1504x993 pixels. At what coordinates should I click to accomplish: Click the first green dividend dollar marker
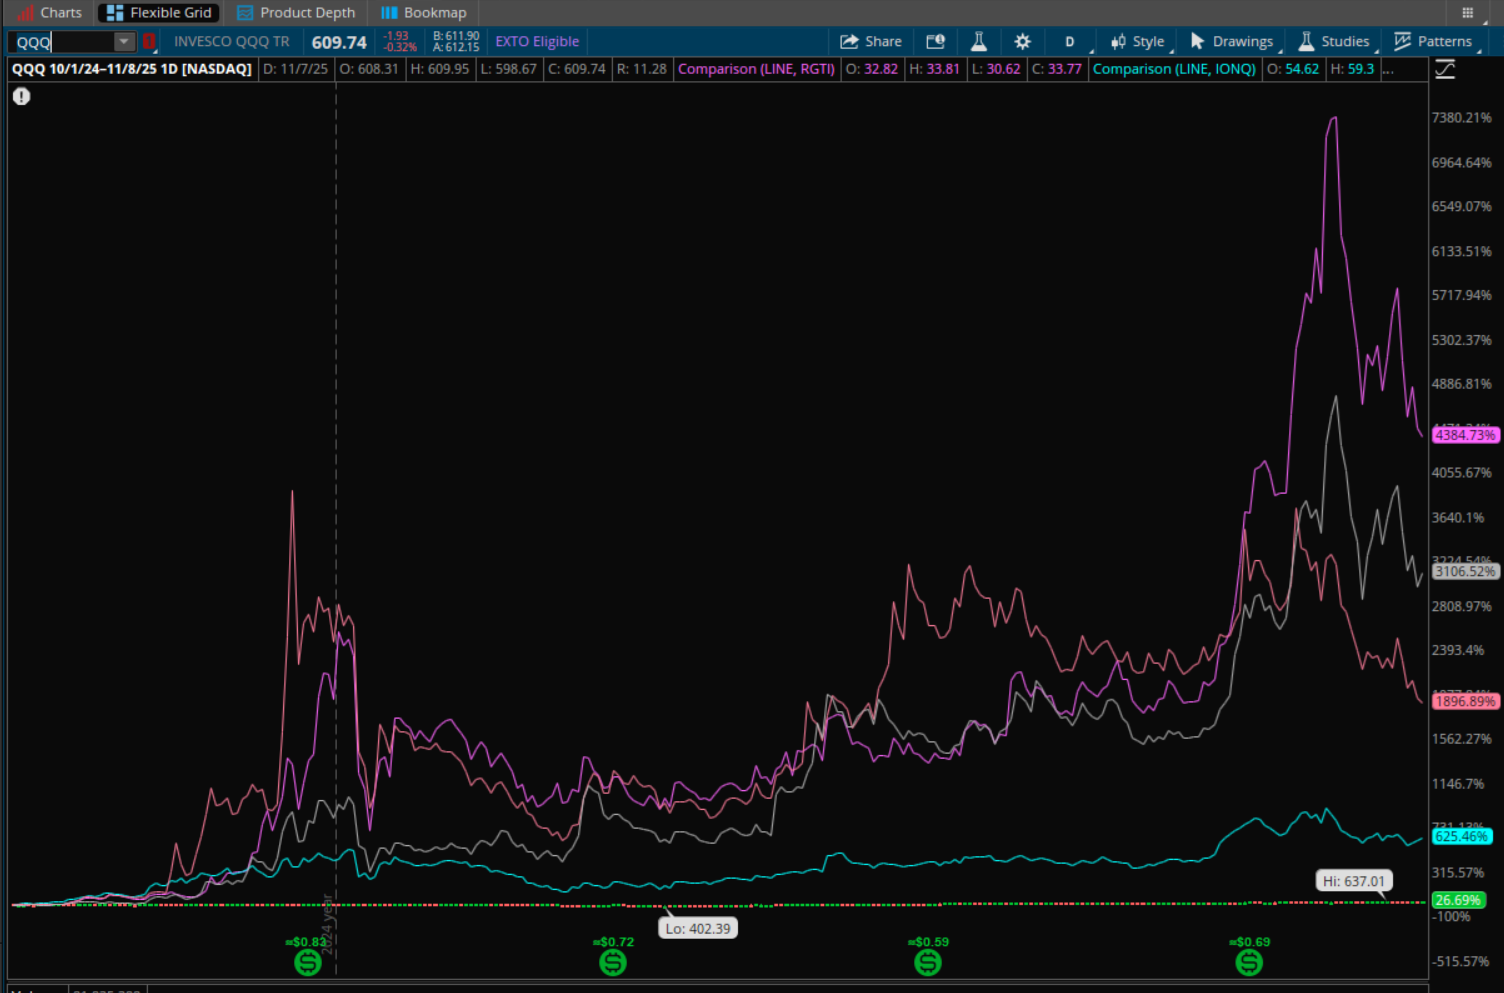pos(307,962)
